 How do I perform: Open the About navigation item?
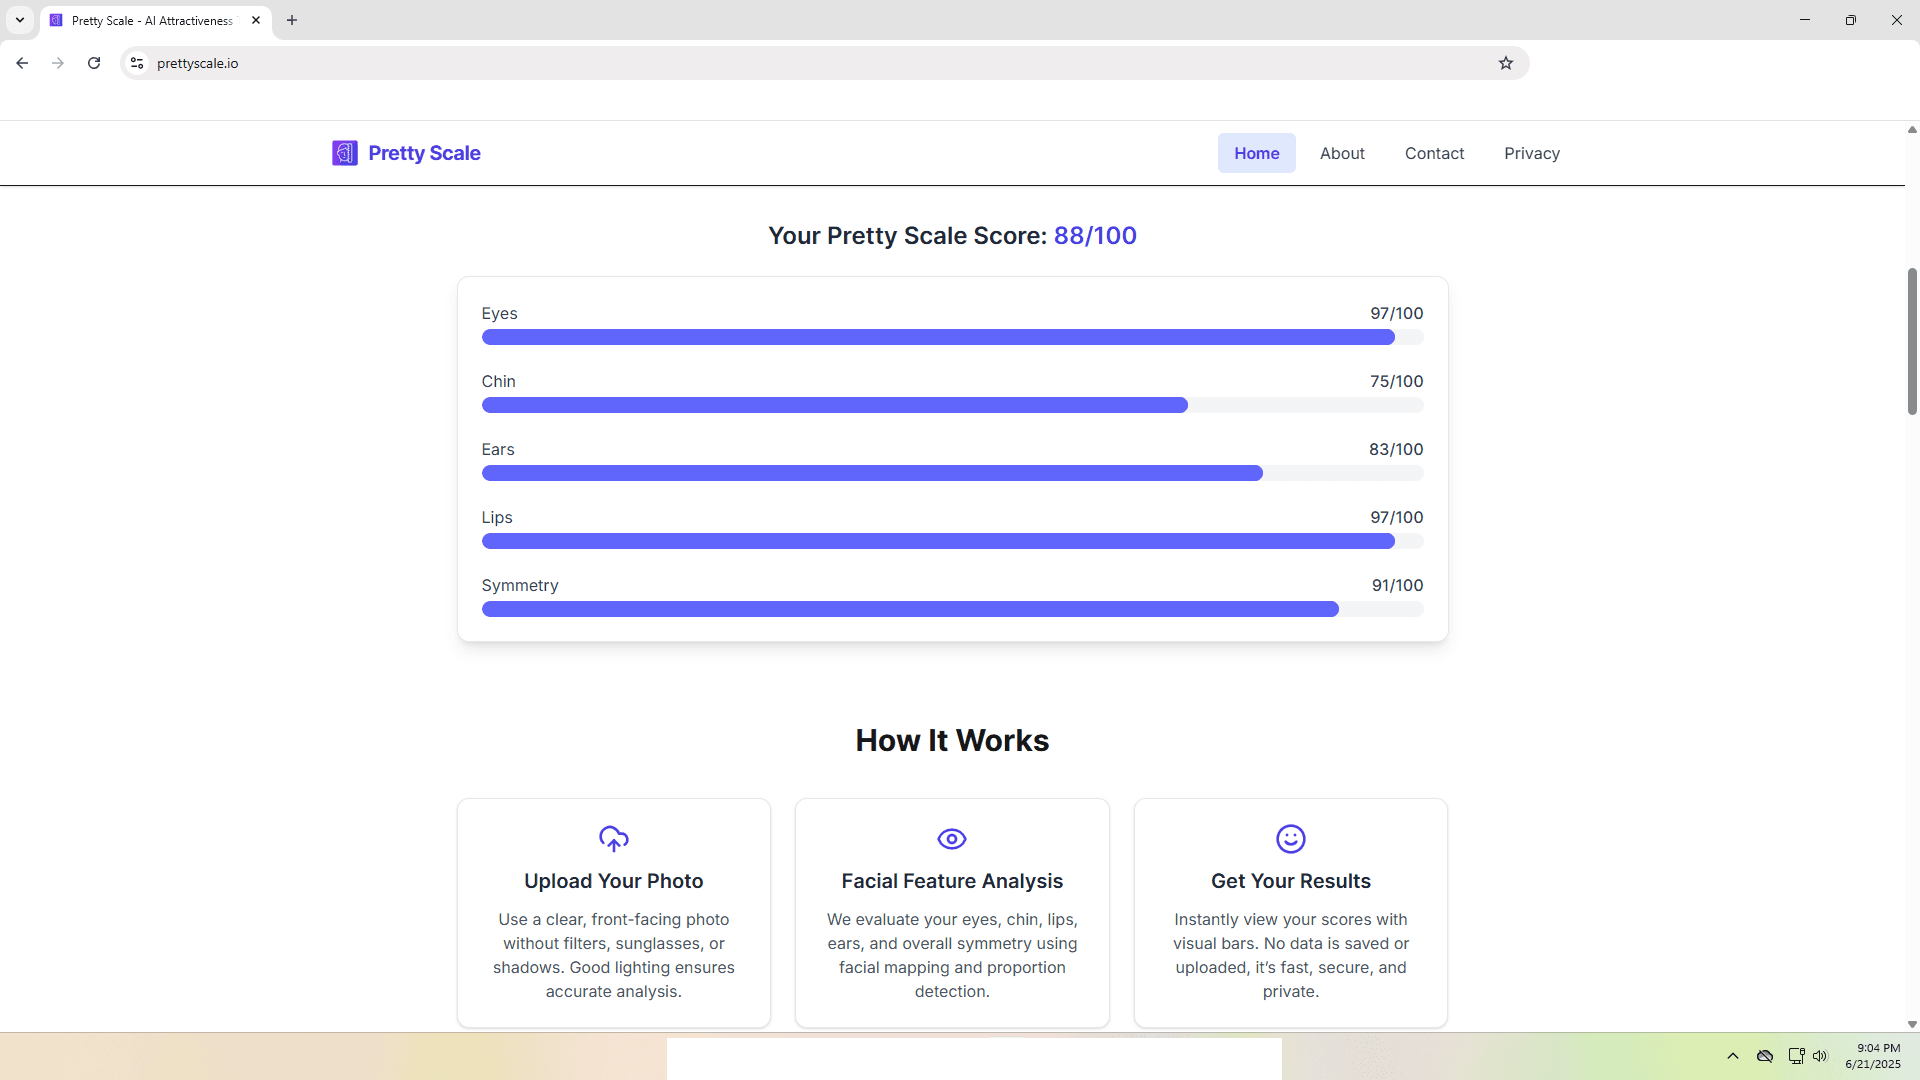point(1342,153)
